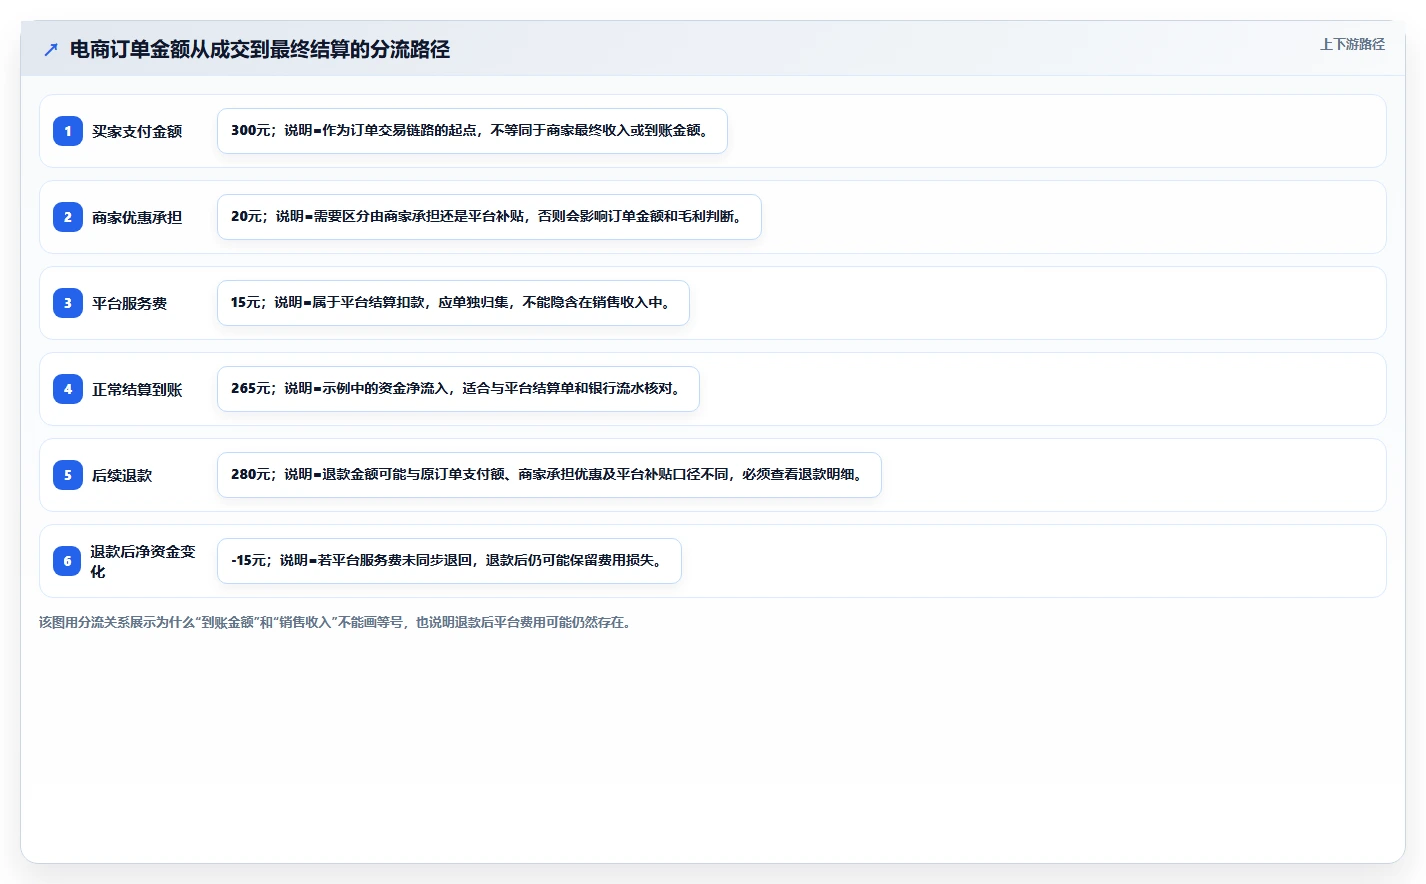Click the 300元 description box

point(472,131)
